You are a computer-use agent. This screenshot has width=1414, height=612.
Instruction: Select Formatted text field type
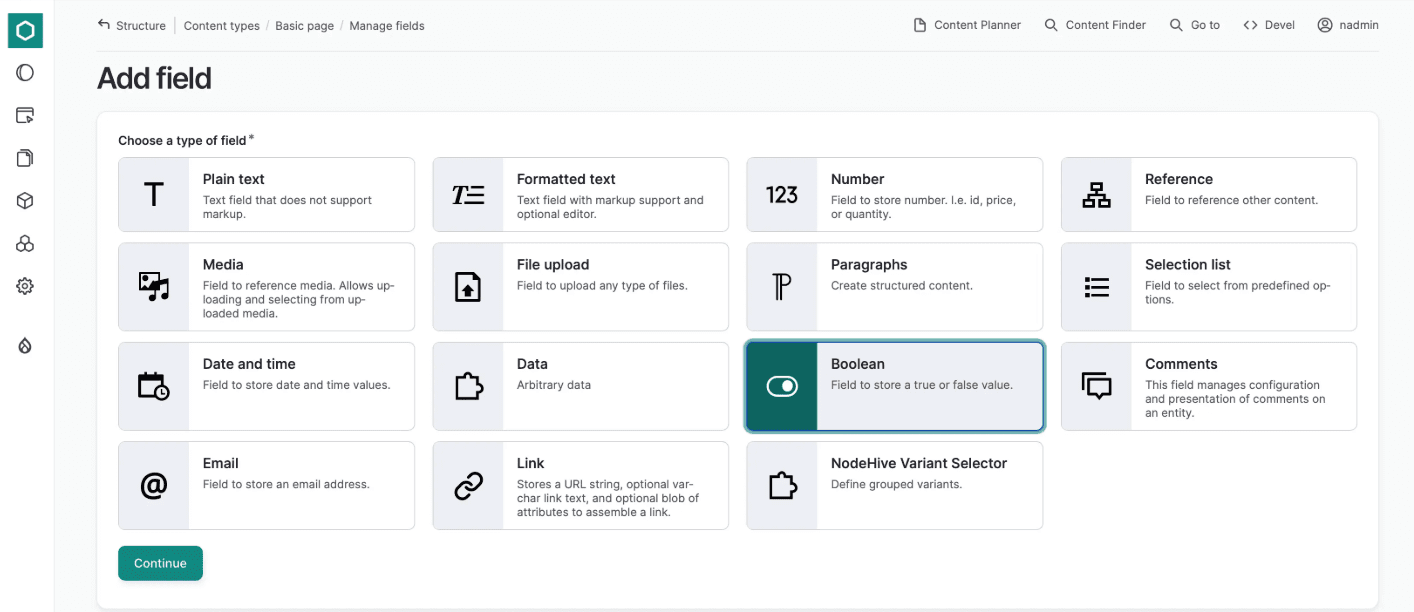pyautogui.click(x=580, y=194)
